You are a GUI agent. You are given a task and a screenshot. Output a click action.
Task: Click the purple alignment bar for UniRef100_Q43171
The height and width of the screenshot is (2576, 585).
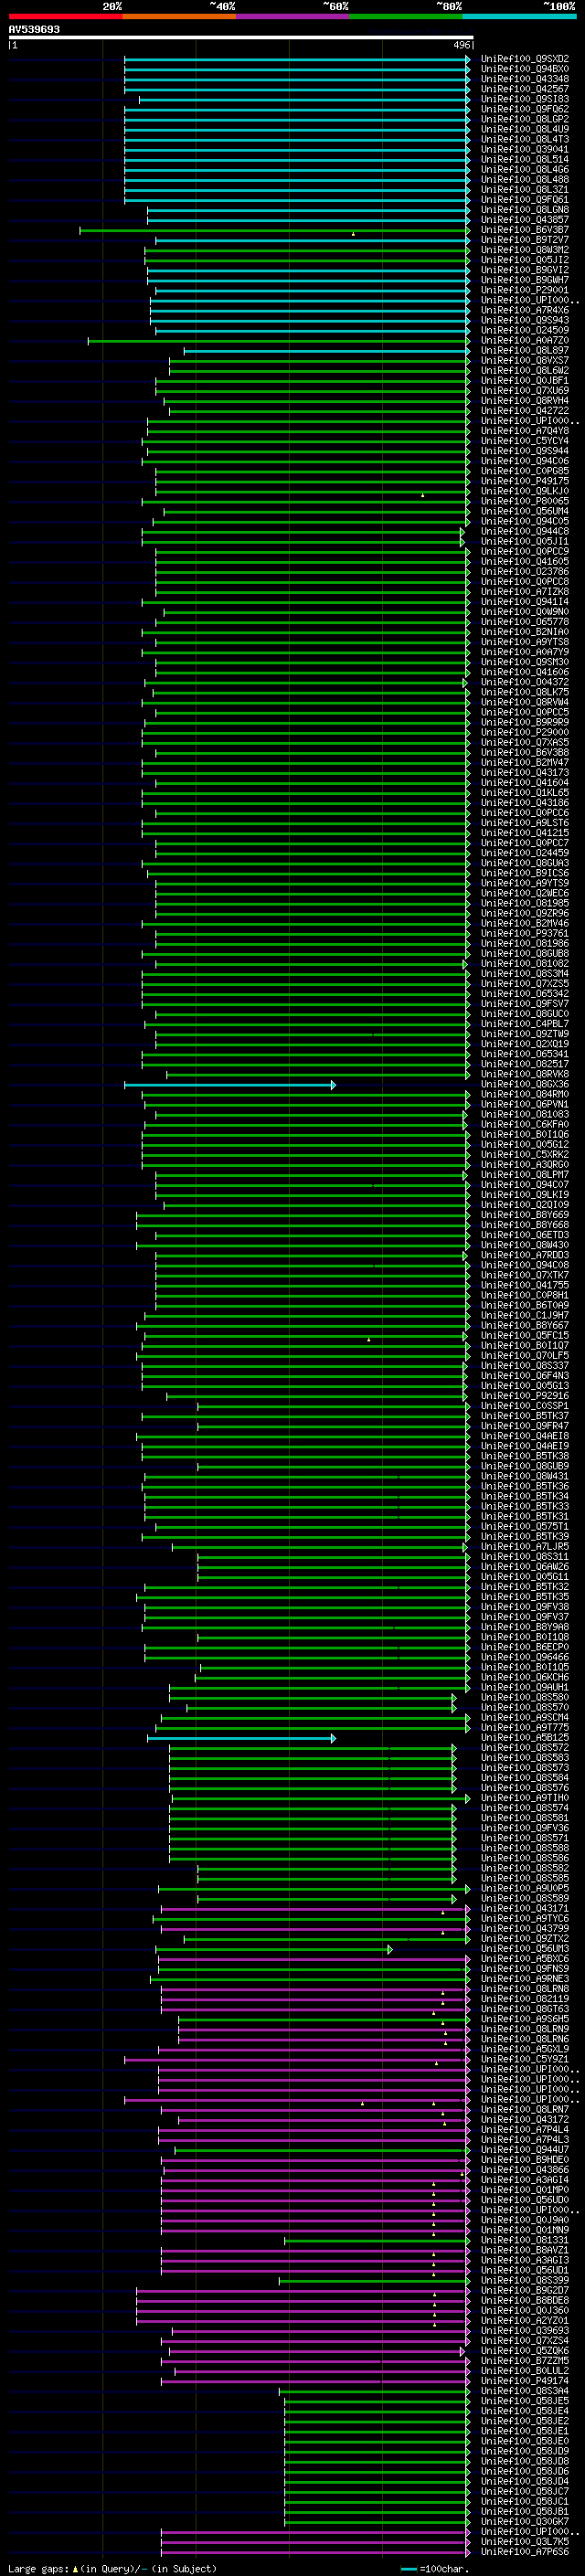pos(315,1909)
